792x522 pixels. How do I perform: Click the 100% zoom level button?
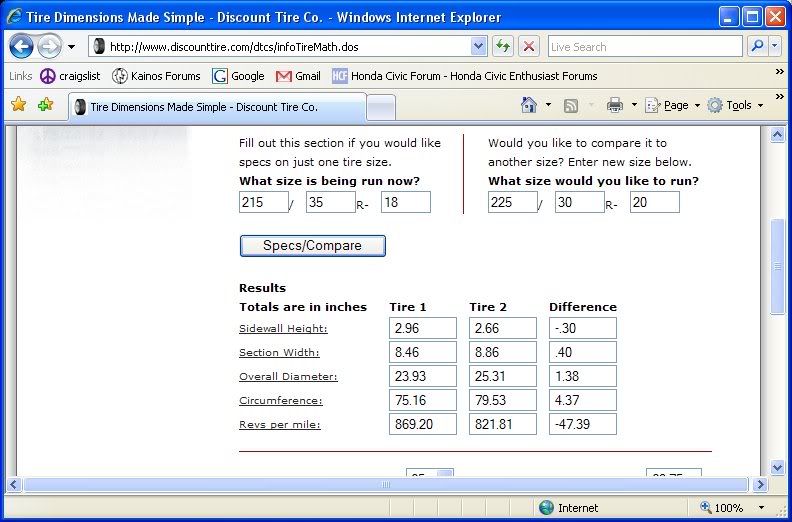click(x=722, y=508)
